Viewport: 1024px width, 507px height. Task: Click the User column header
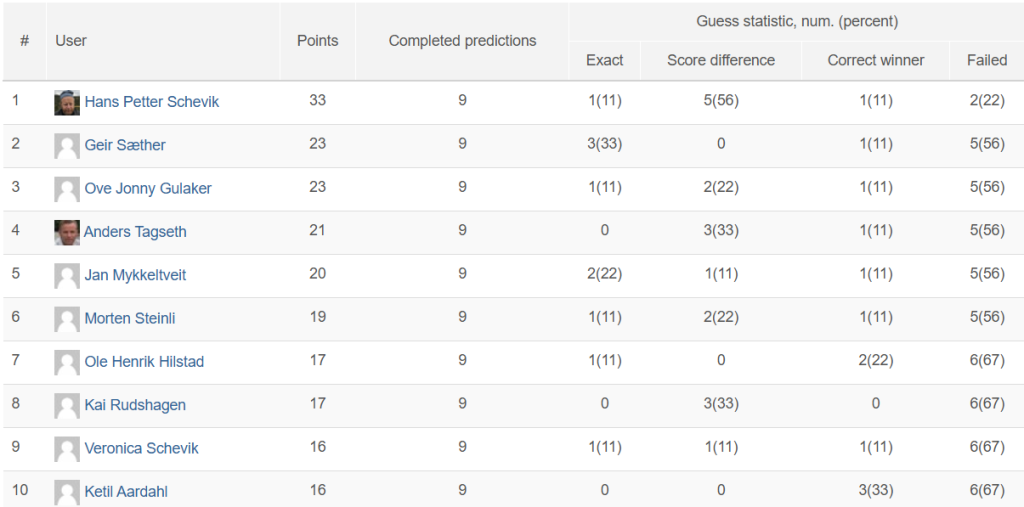71,41
